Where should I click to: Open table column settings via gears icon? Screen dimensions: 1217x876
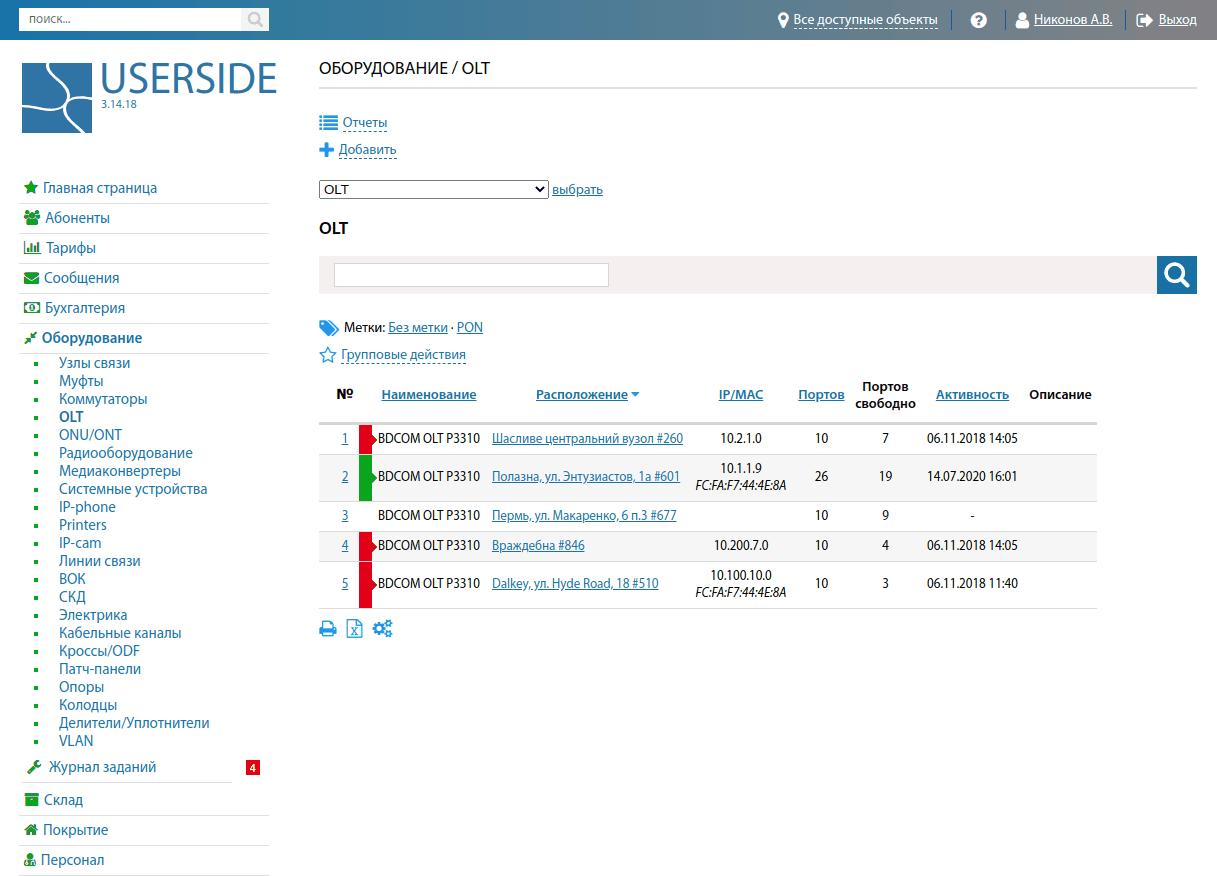click(382, 628)
